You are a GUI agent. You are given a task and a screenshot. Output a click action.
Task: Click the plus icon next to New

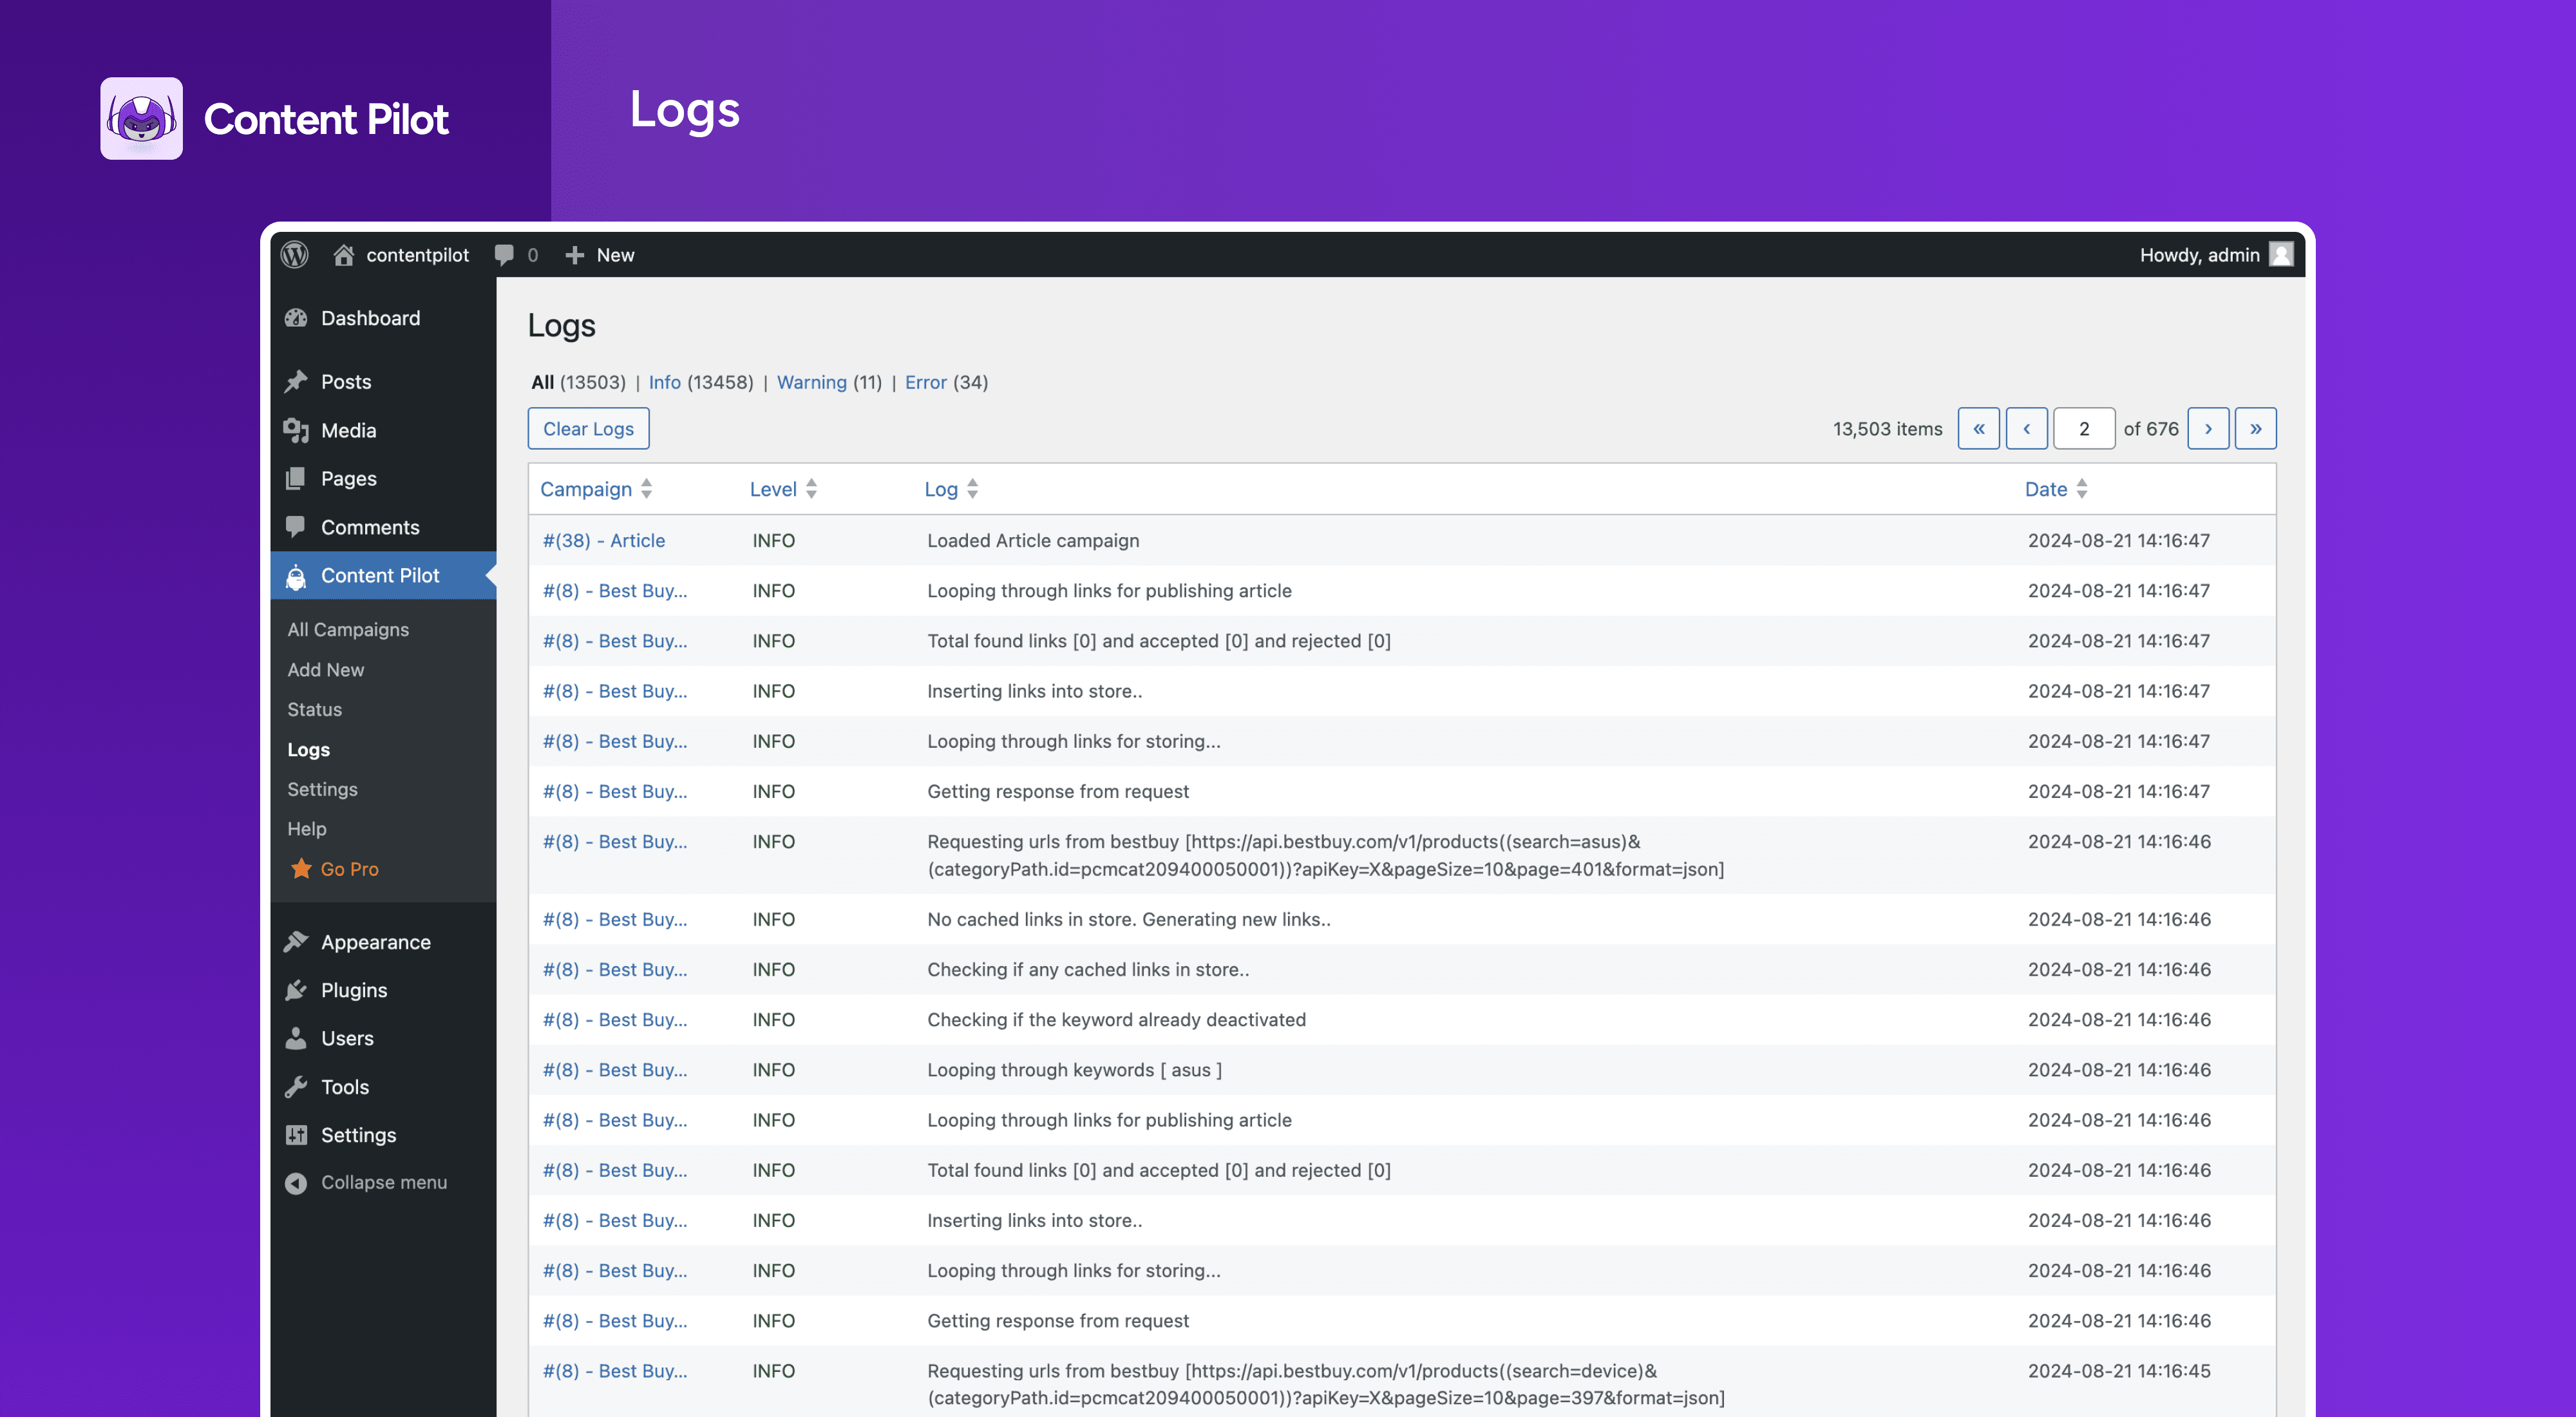tap(574, 255)
